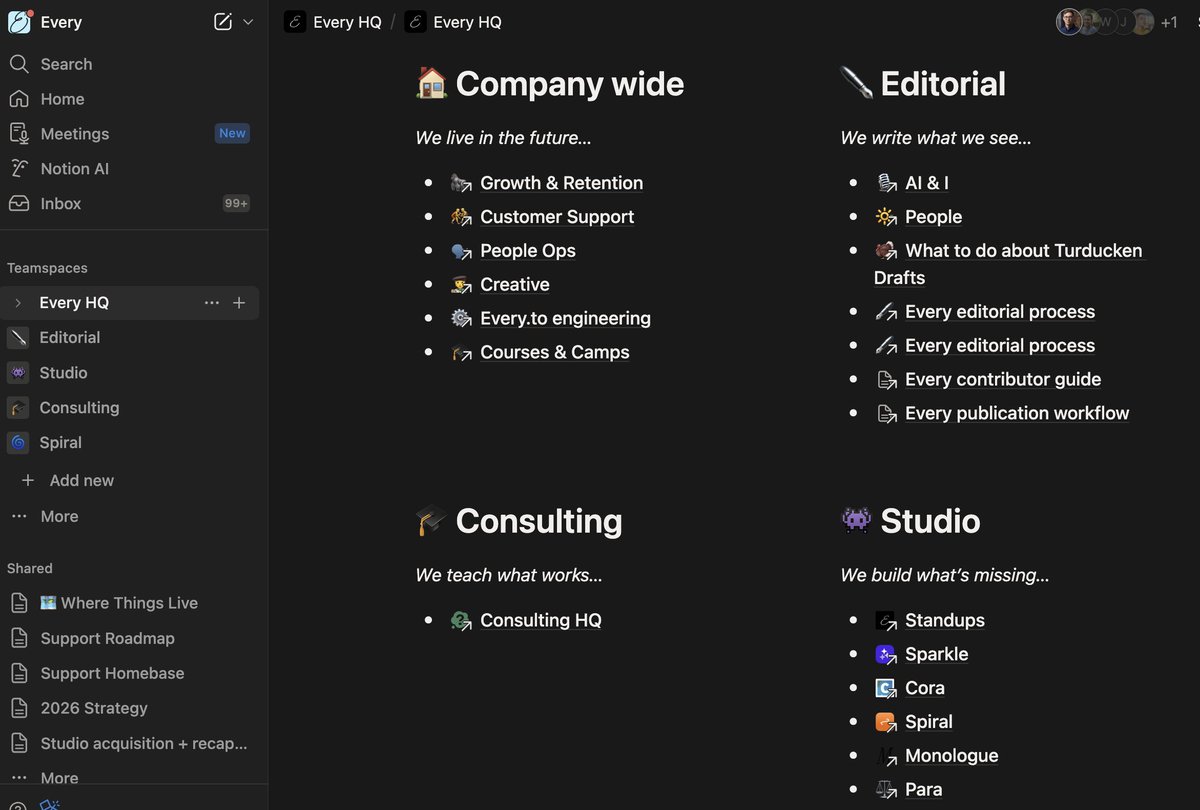Click the Every.to engineering gear icon

click(461, 319)
